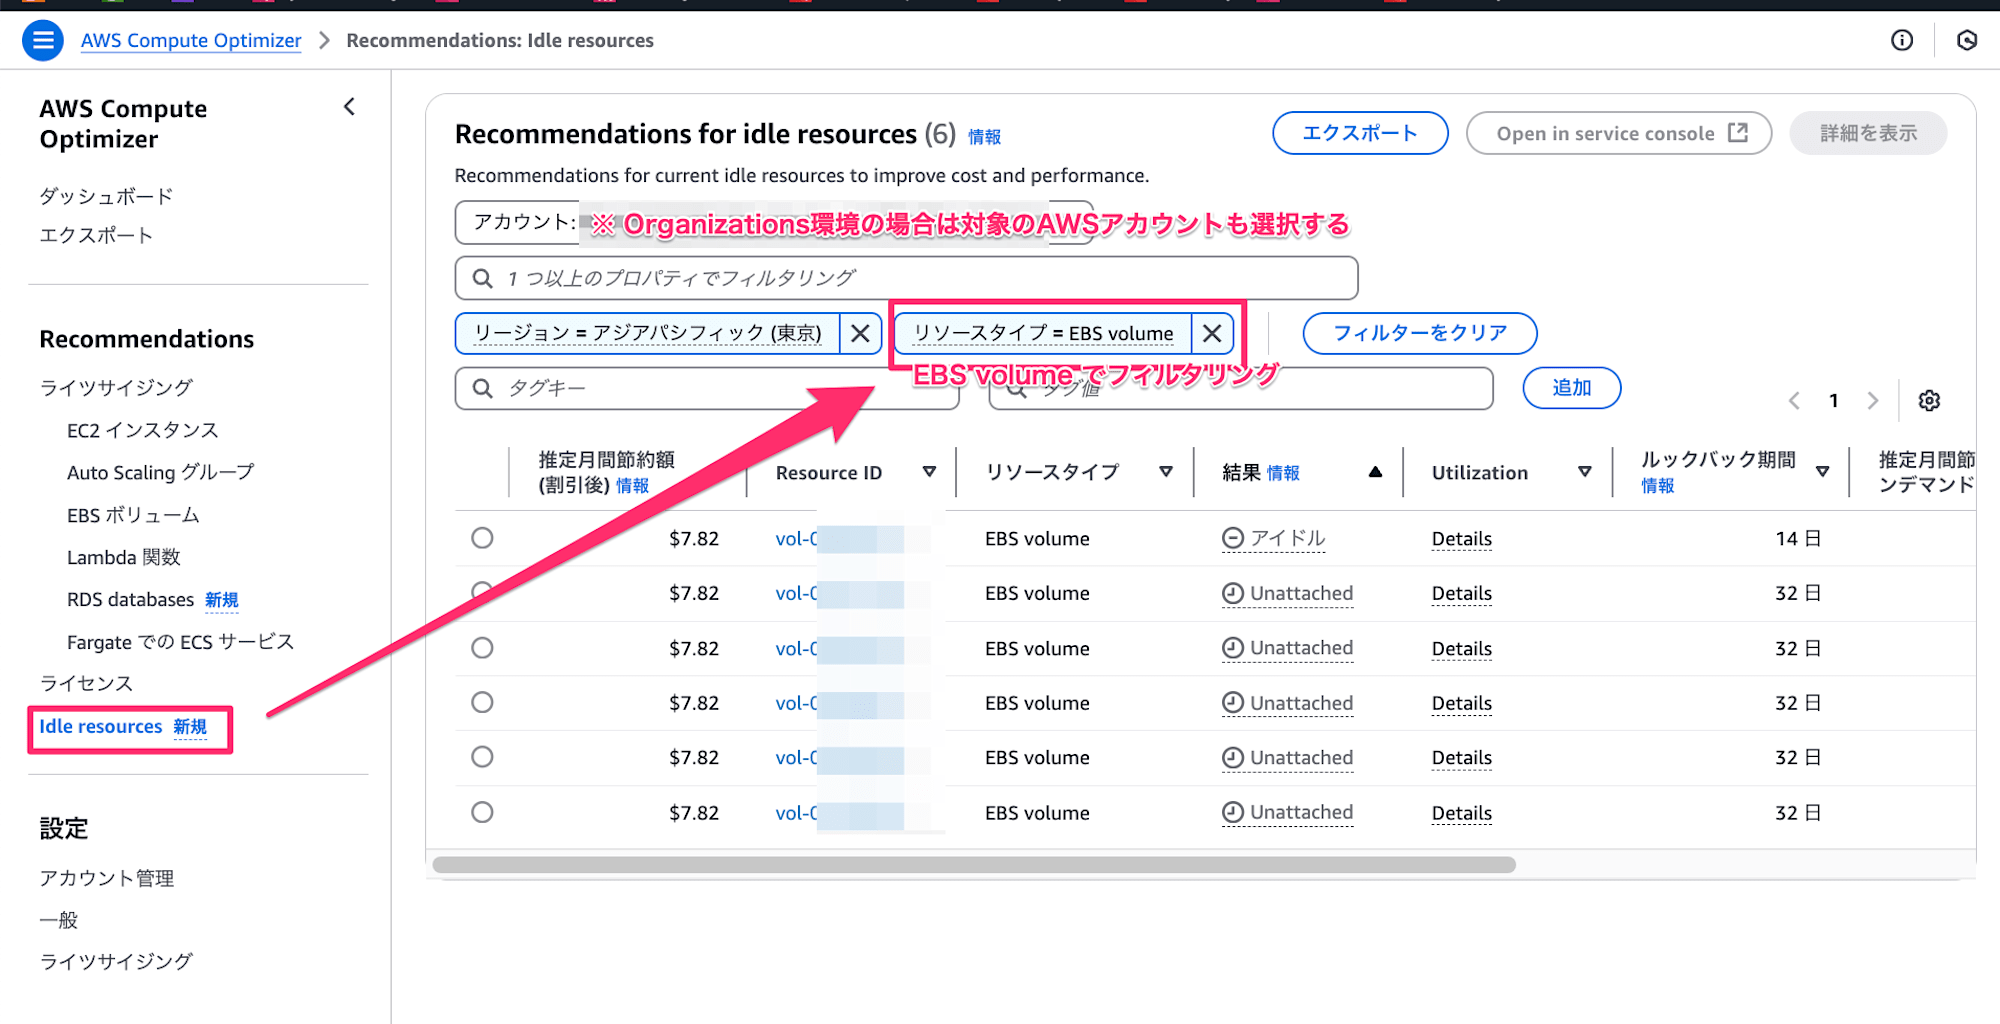Screen dimensions: 2000x1024
Task: Open ライセンス recommendations
Action: 86,683
